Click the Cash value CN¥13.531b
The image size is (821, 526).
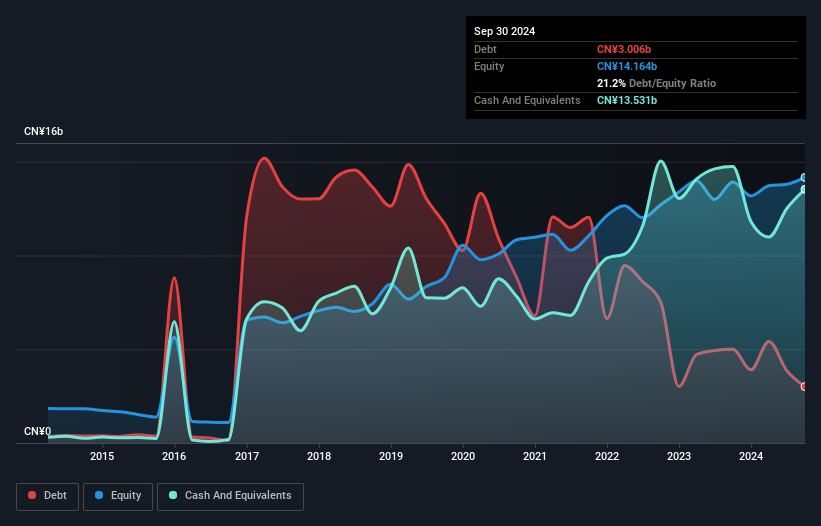[x=627, y=100]
